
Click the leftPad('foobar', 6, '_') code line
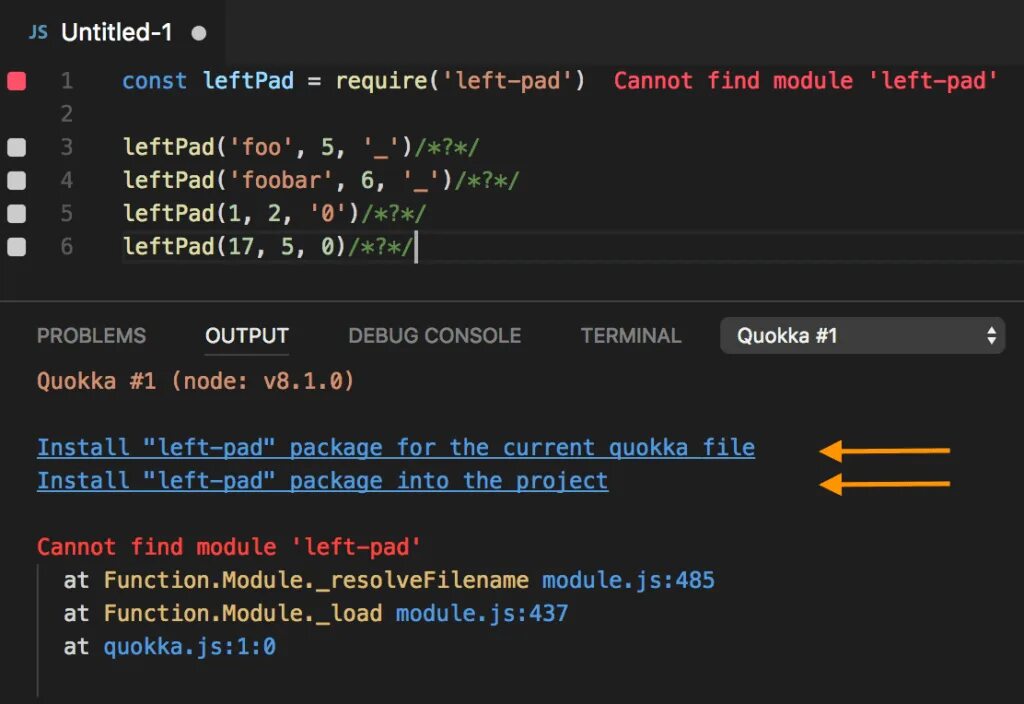pyautogui.click(x=321, y=180)
